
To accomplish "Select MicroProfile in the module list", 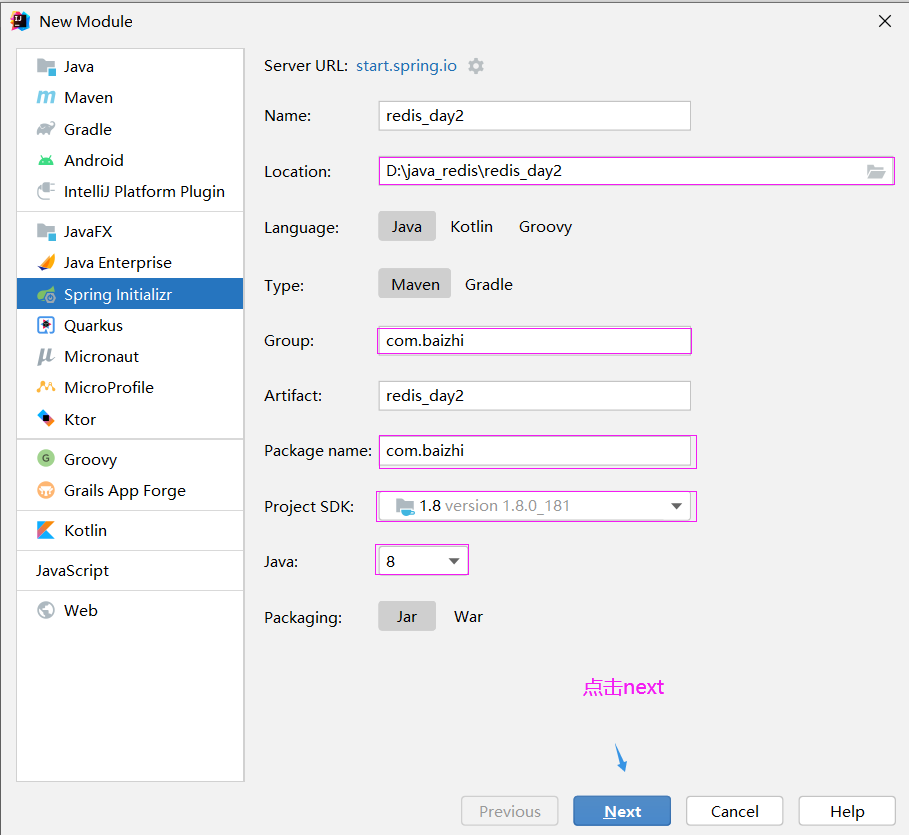I will (130, 387).
